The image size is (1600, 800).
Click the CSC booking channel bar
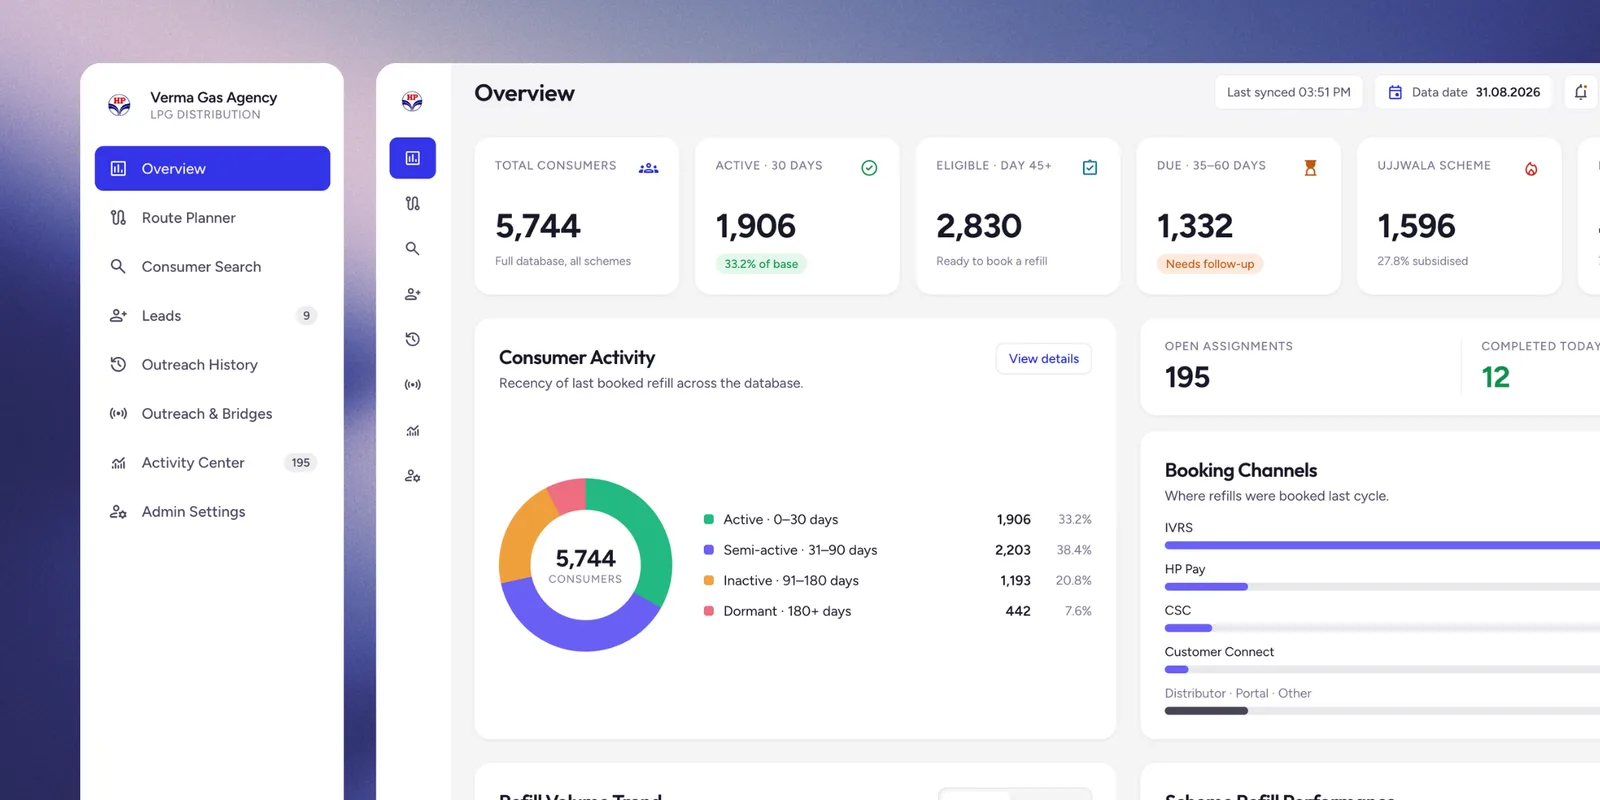tap(1188, 628)
